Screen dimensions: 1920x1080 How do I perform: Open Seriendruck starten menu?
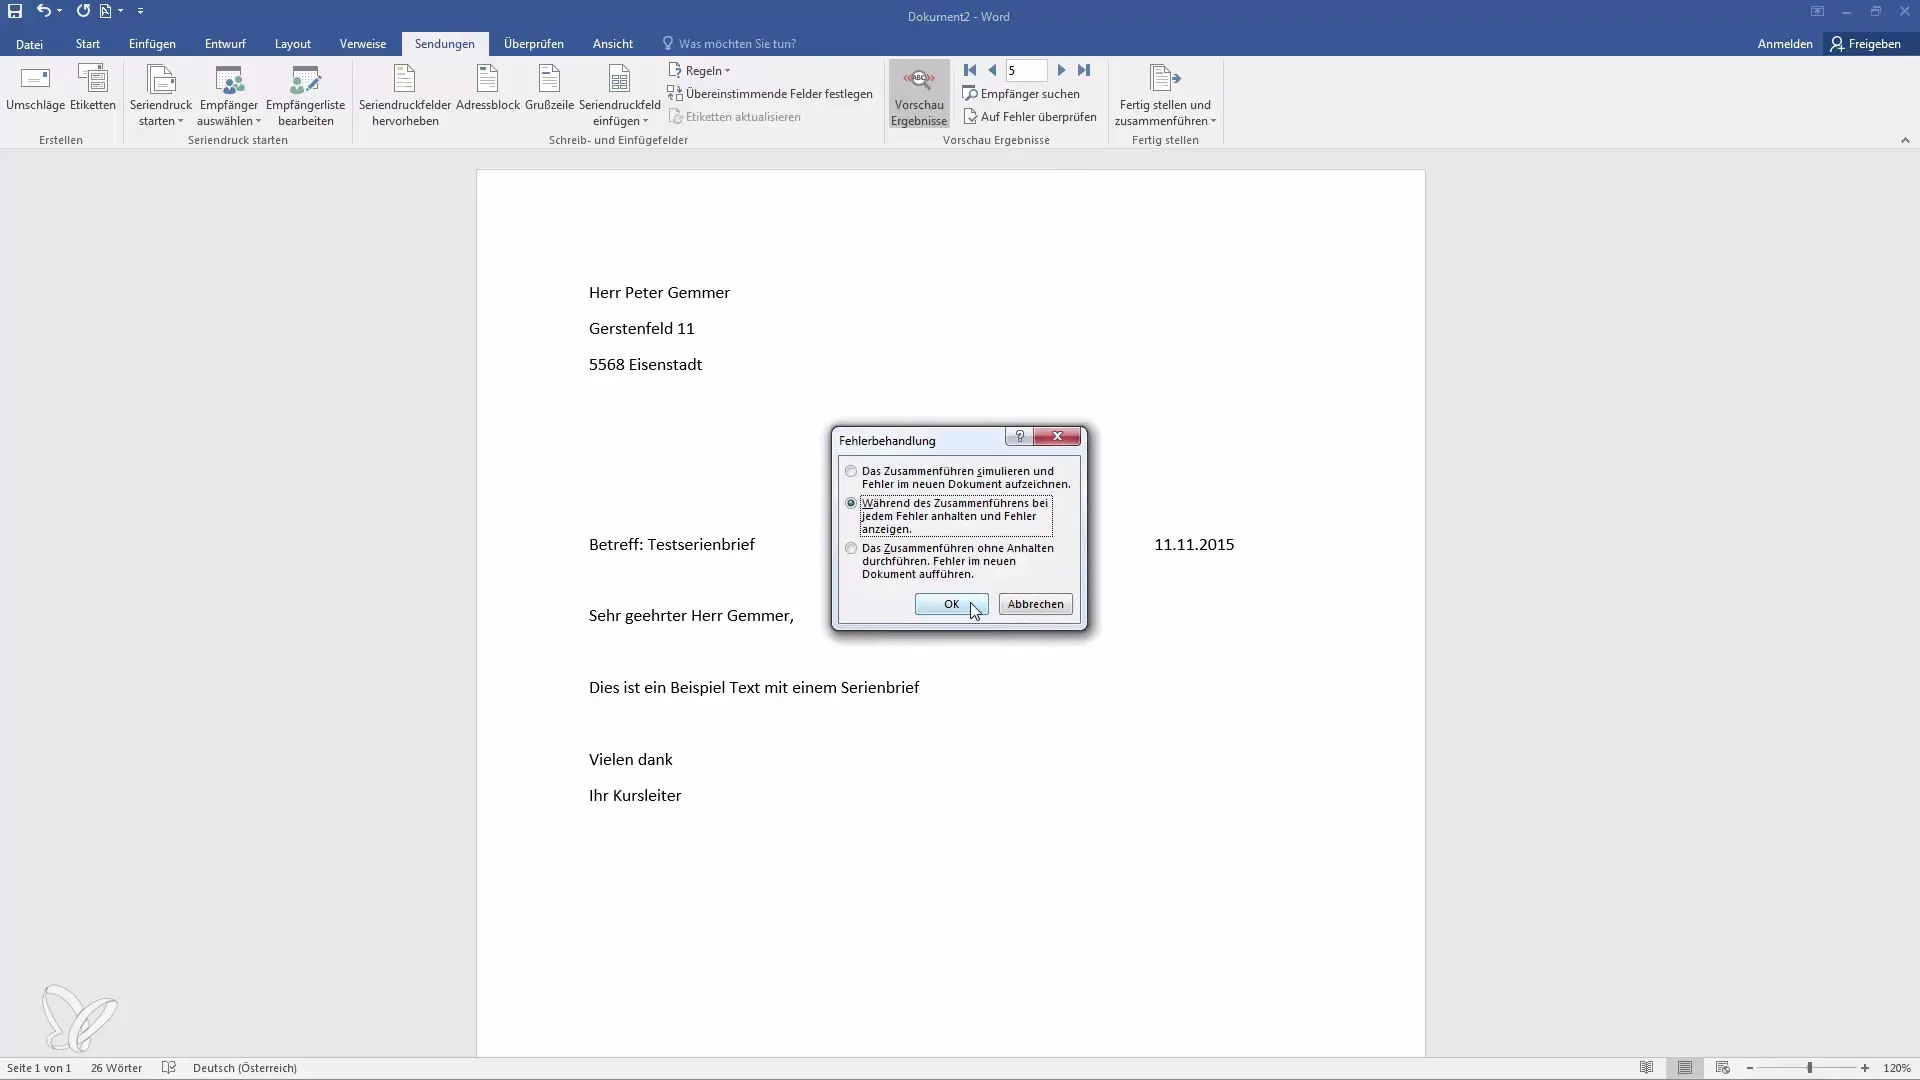(161, 96)
